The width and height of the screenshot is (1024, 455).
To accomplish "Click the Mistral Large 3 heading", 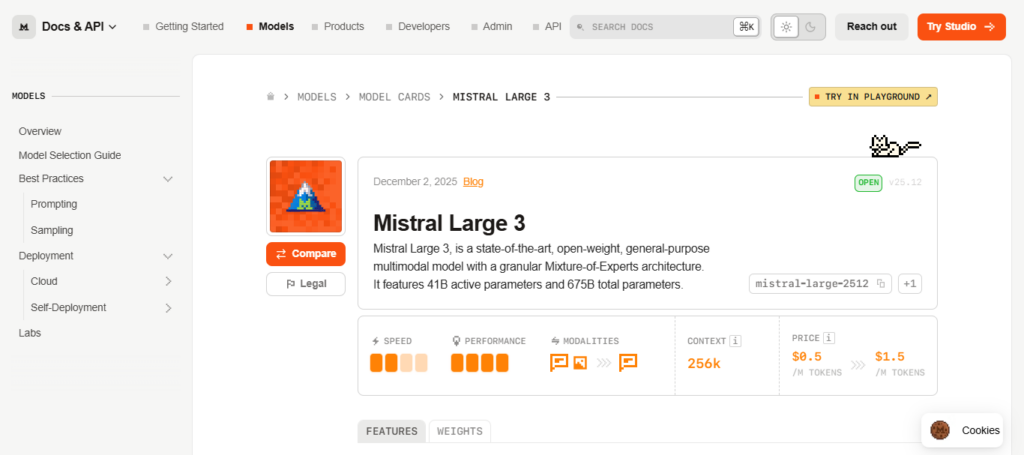I will click(x=449, y=223).
